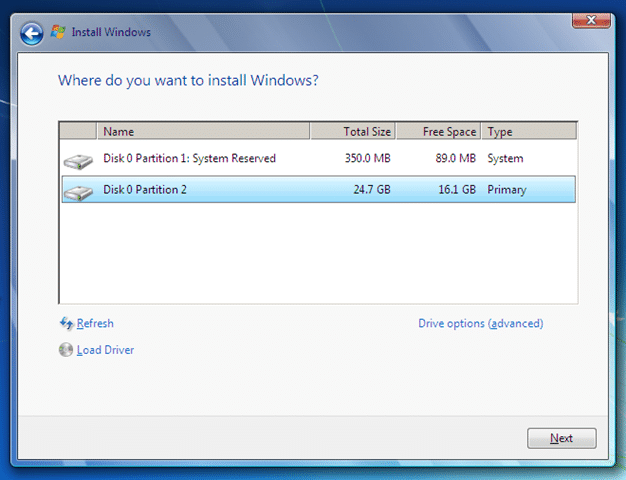Viewport: 626px width, 480px height.
Task: Sort by the Type column header
Action: (x=529, y=131)
